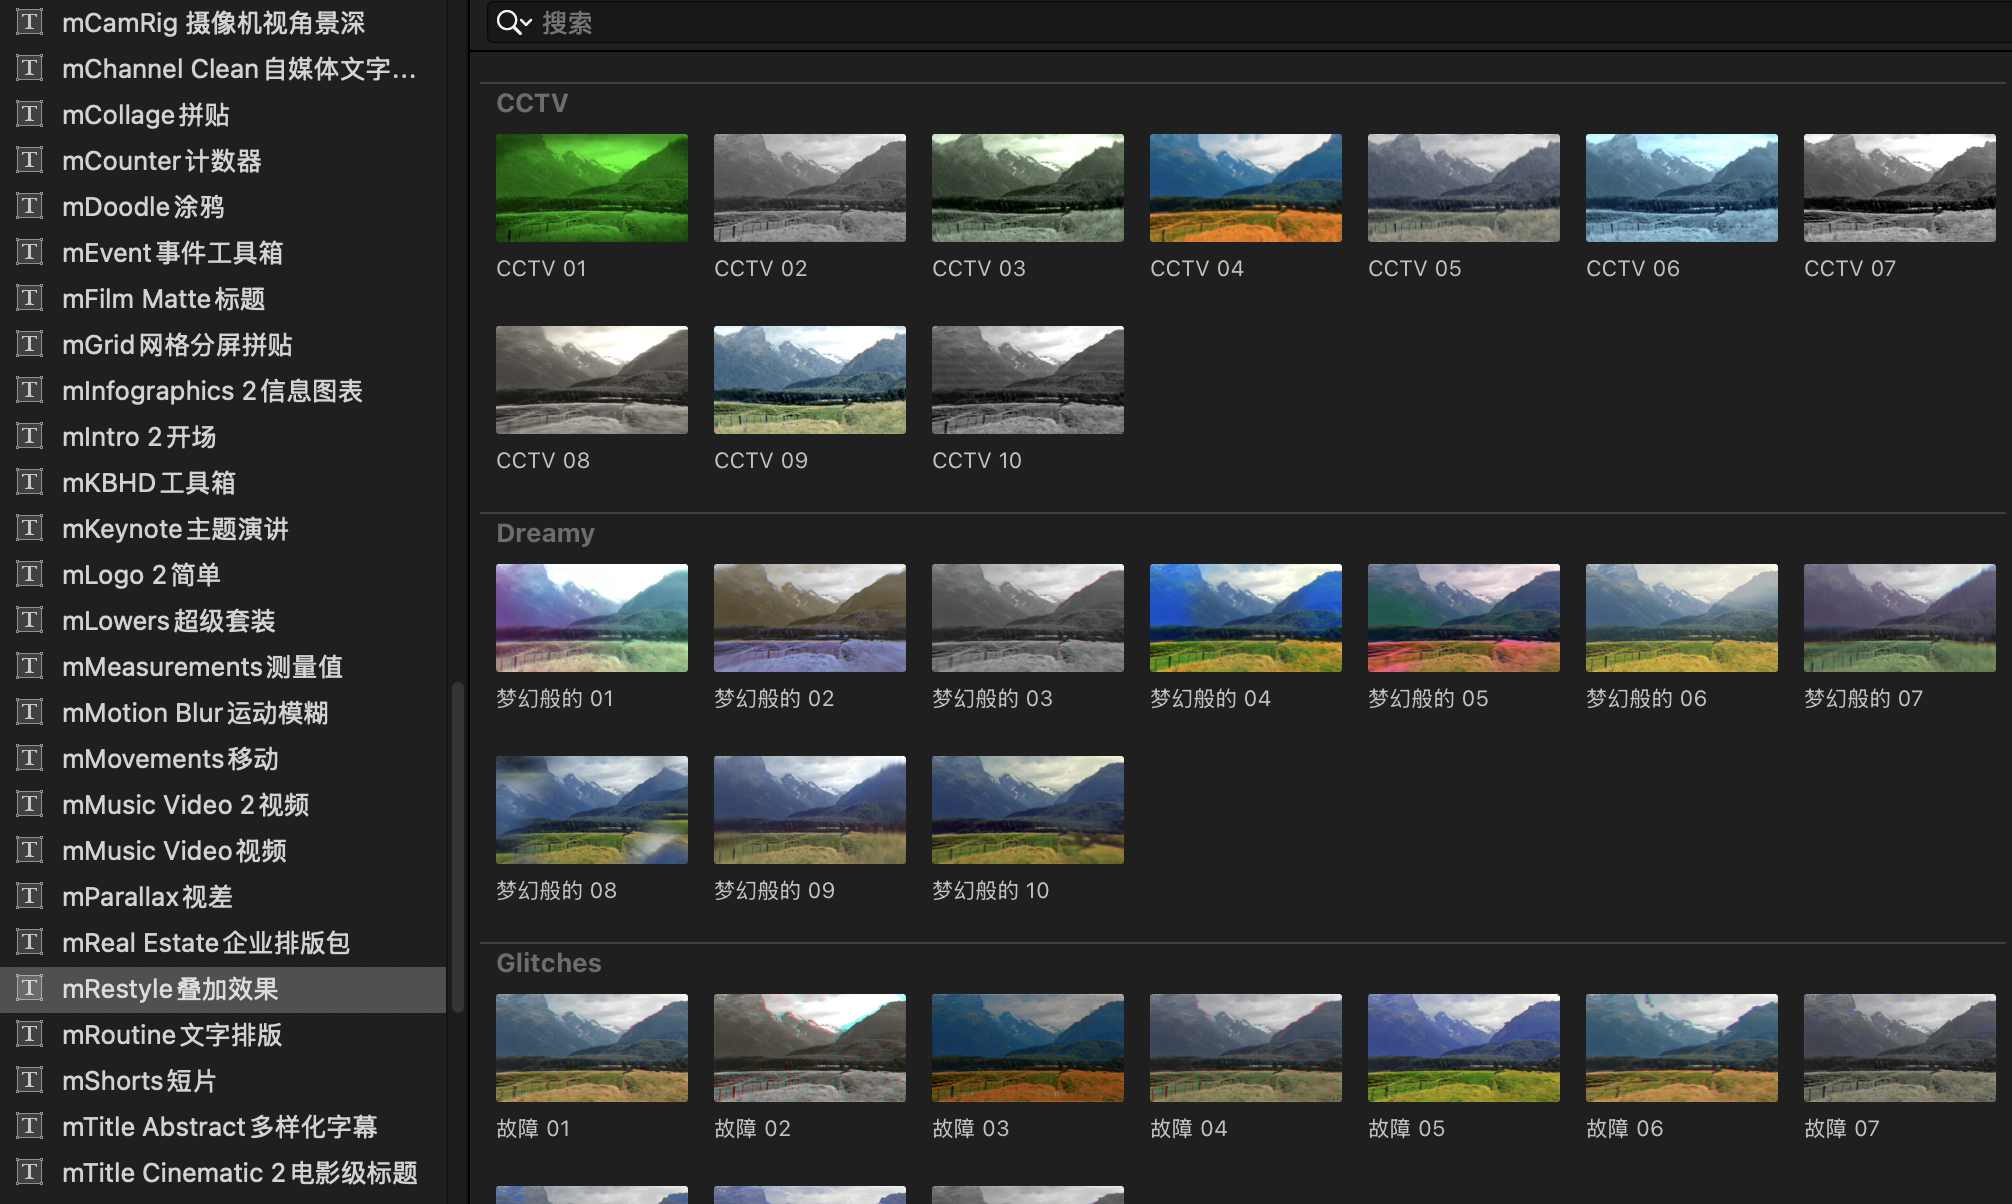The width and height of the screenshot is (2012, 1204).
Task: Open mInfographics 2 信息图表 category
Action: tap(223, 390)
